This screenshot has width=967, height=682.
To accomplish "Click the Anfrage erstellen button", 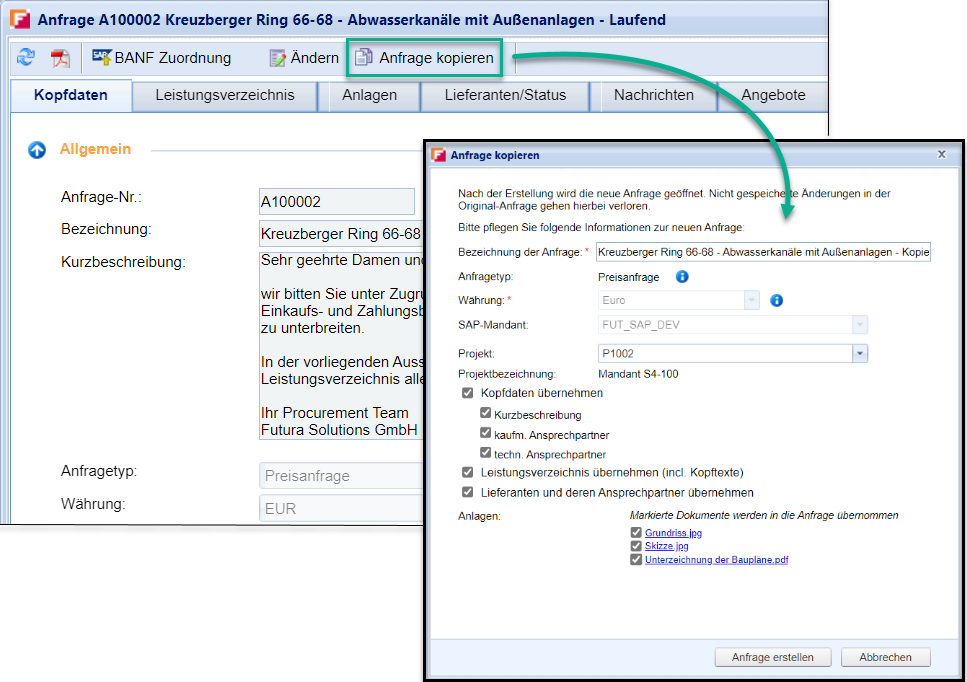I will point(772,657).
